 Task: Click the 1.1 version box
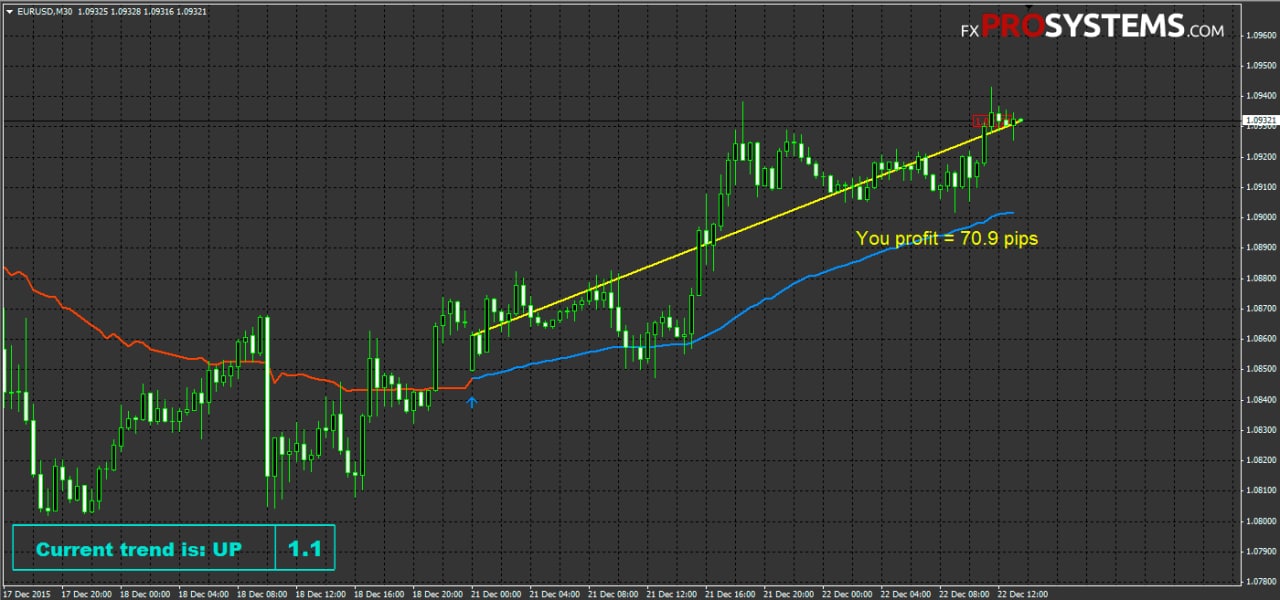305,549
